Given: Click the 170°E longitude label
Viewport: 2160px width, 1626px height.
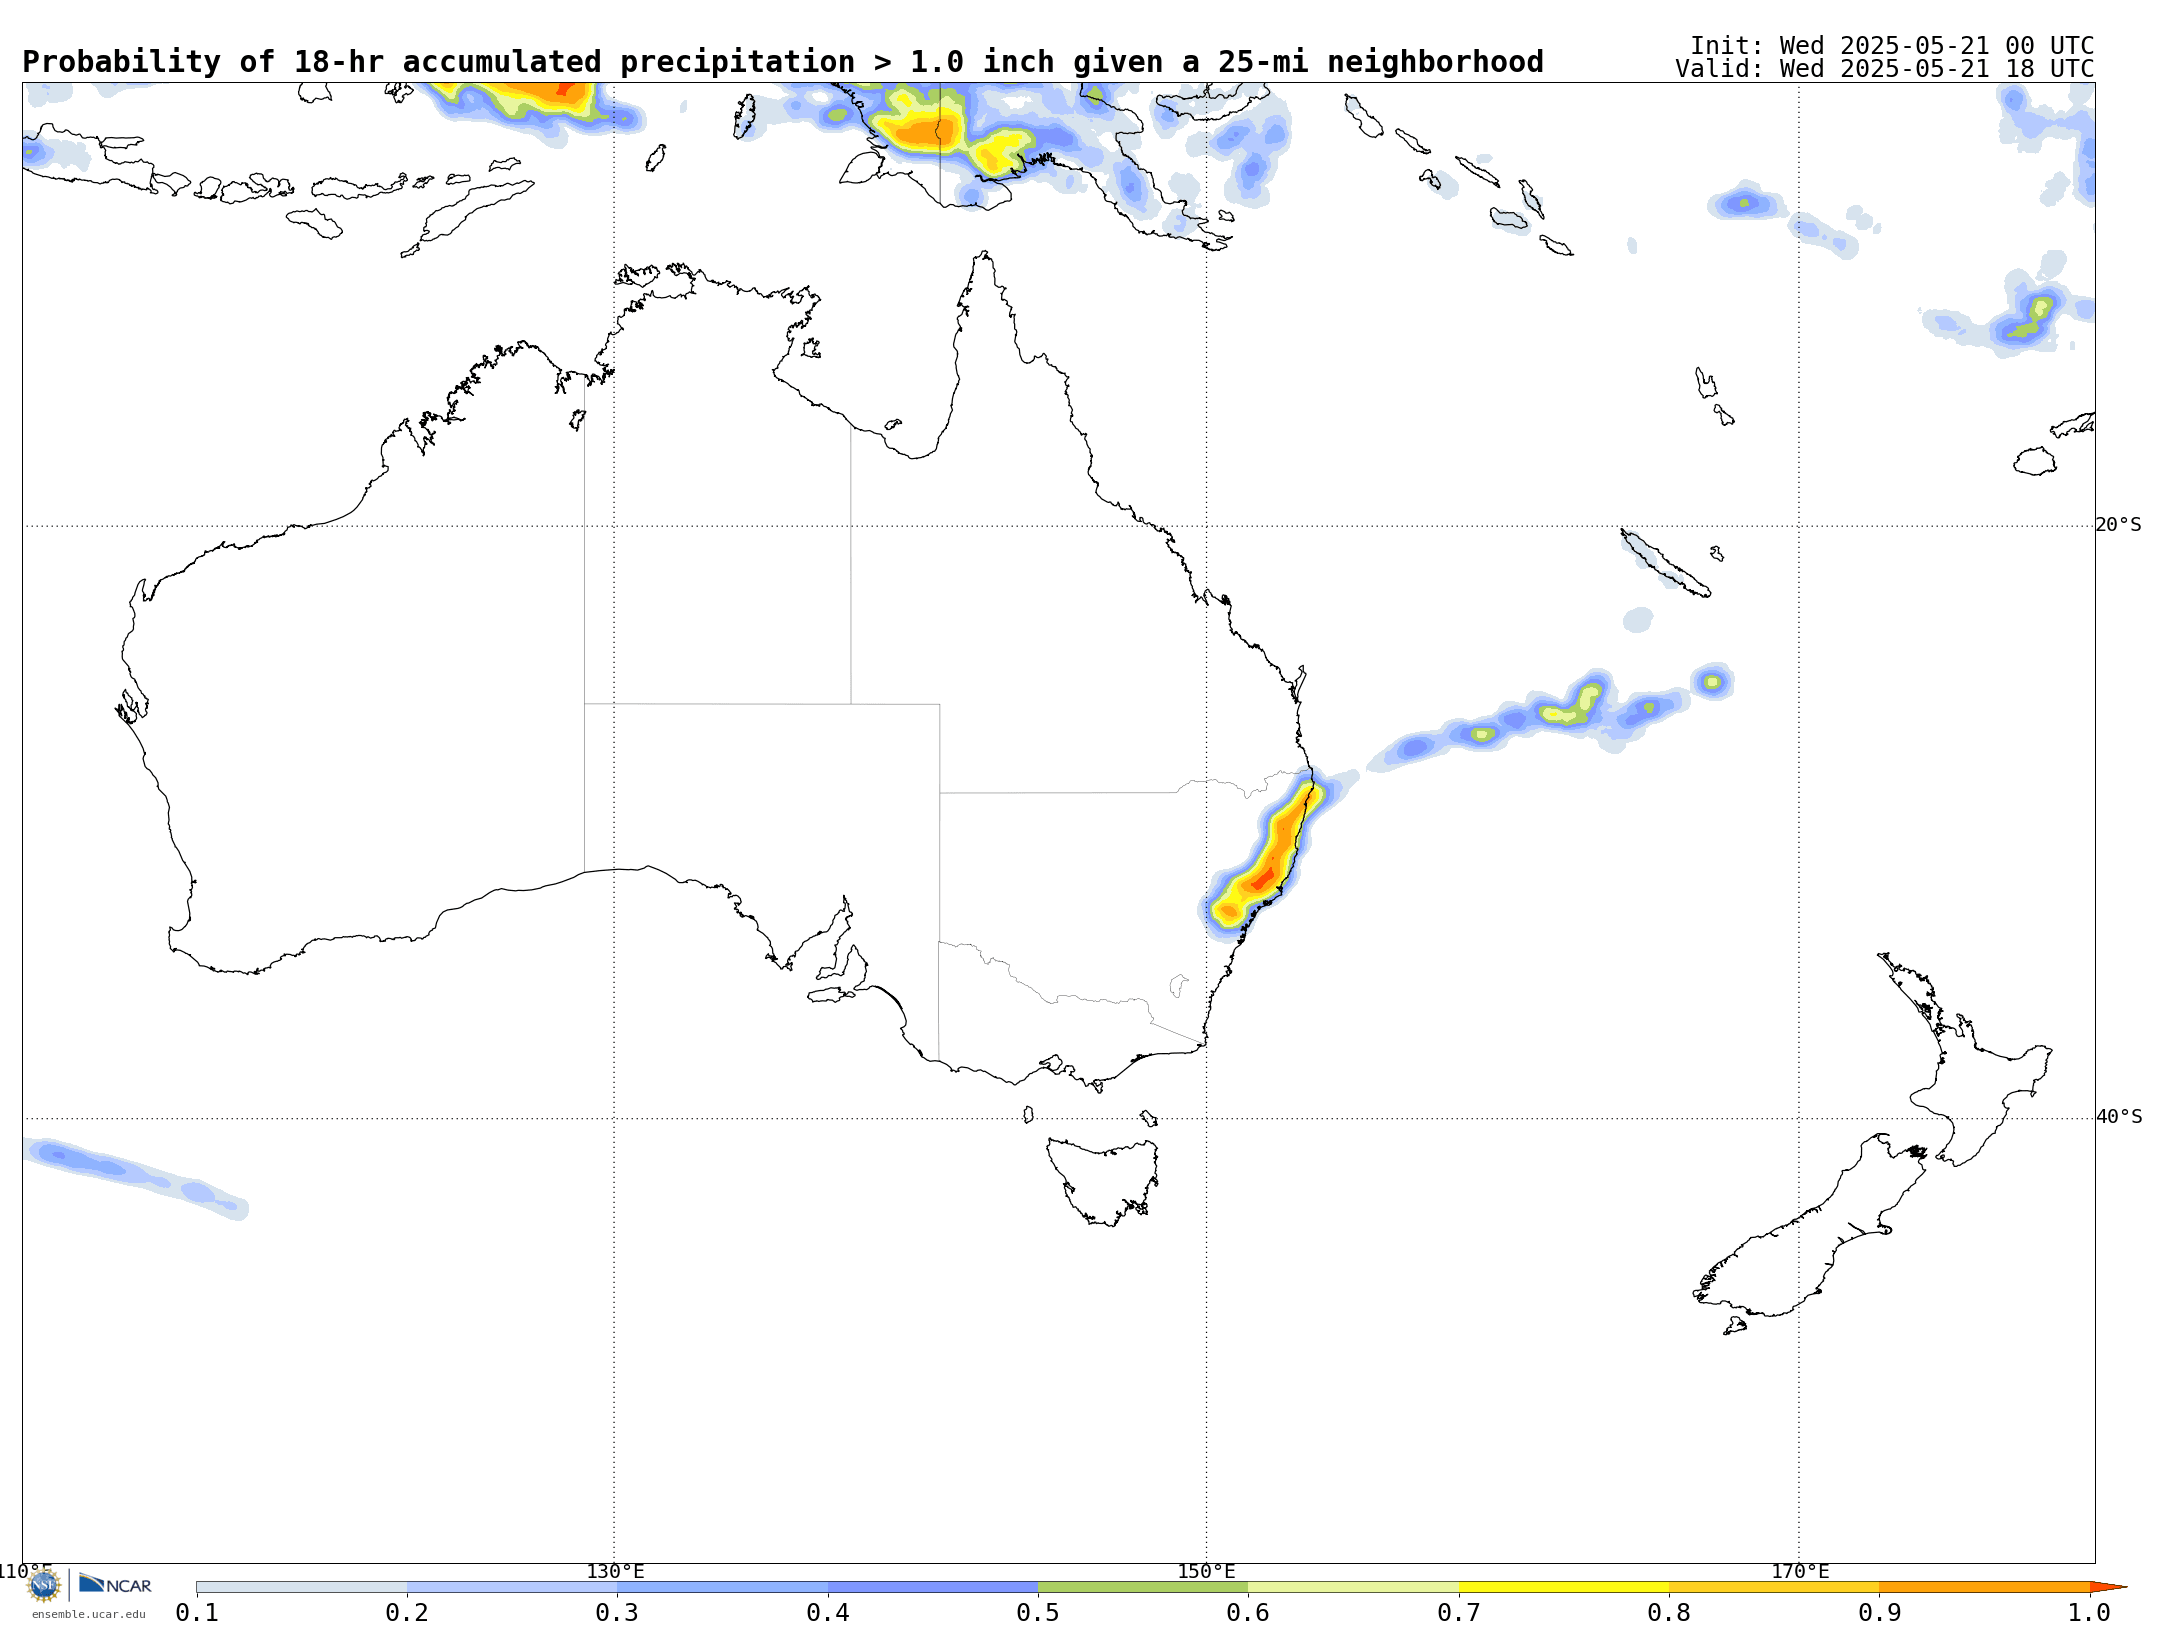Looking at the screenshot, I should [x=1800, y=1571].
